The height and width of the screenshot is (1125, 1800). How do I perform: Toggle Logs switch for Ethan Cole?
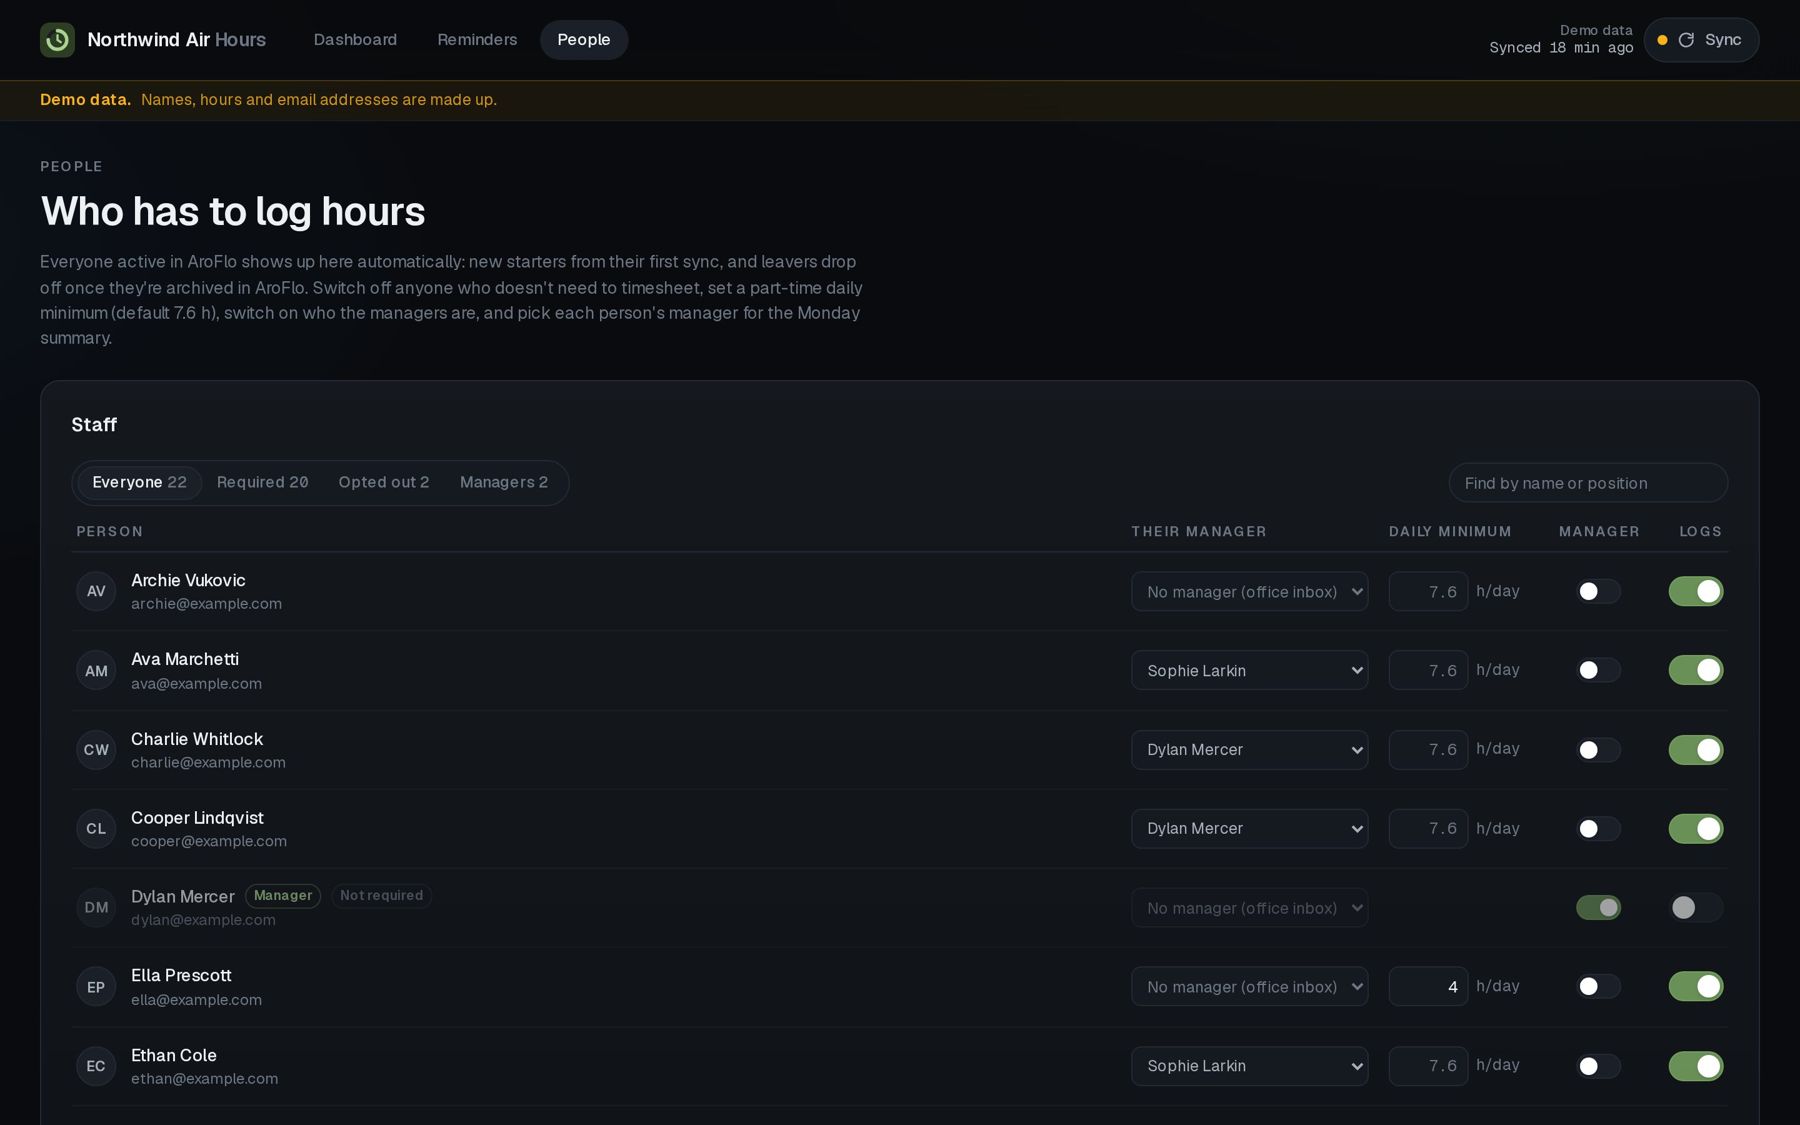(1696, 1066)
